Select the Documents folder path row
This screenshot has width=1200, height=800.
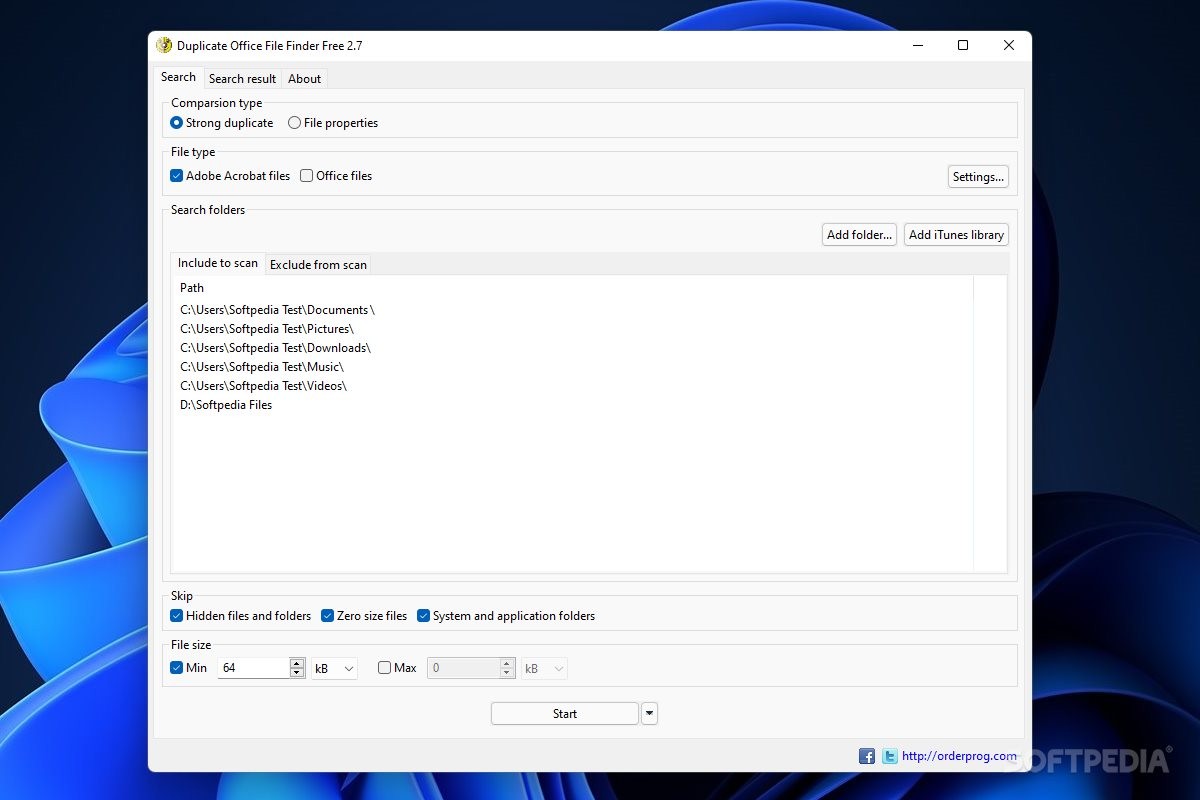[572, 310]
